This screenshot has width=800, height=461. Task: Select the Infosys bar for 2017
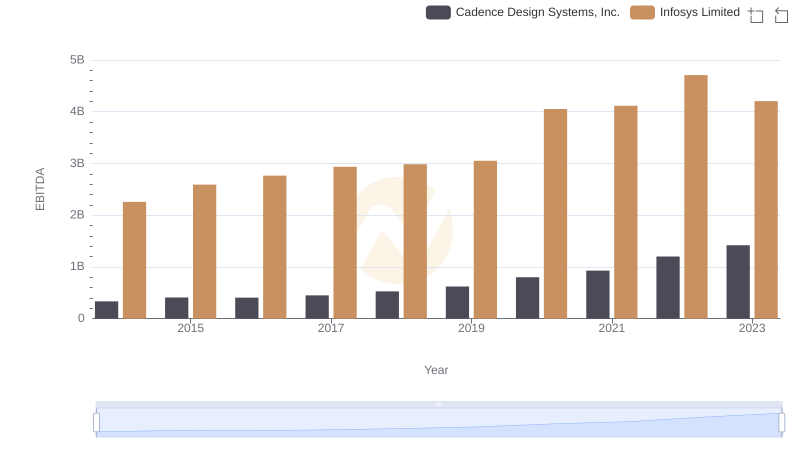point(345,243)
